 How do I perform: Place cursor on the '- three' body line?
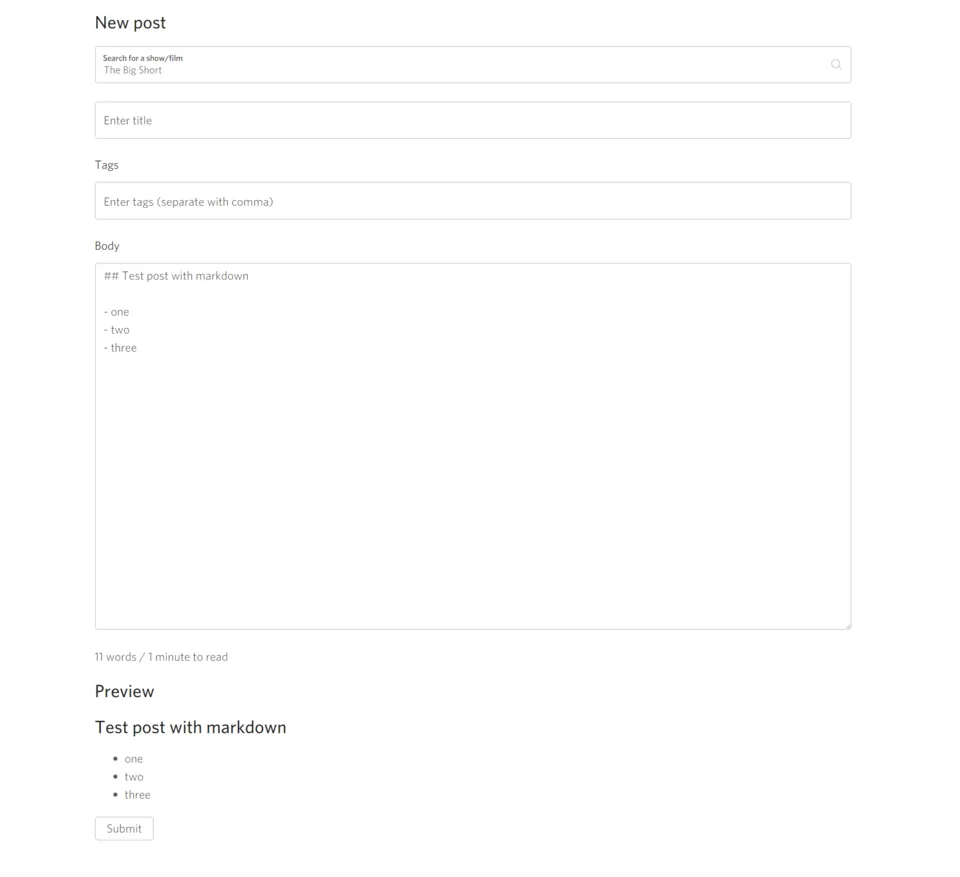121,348
